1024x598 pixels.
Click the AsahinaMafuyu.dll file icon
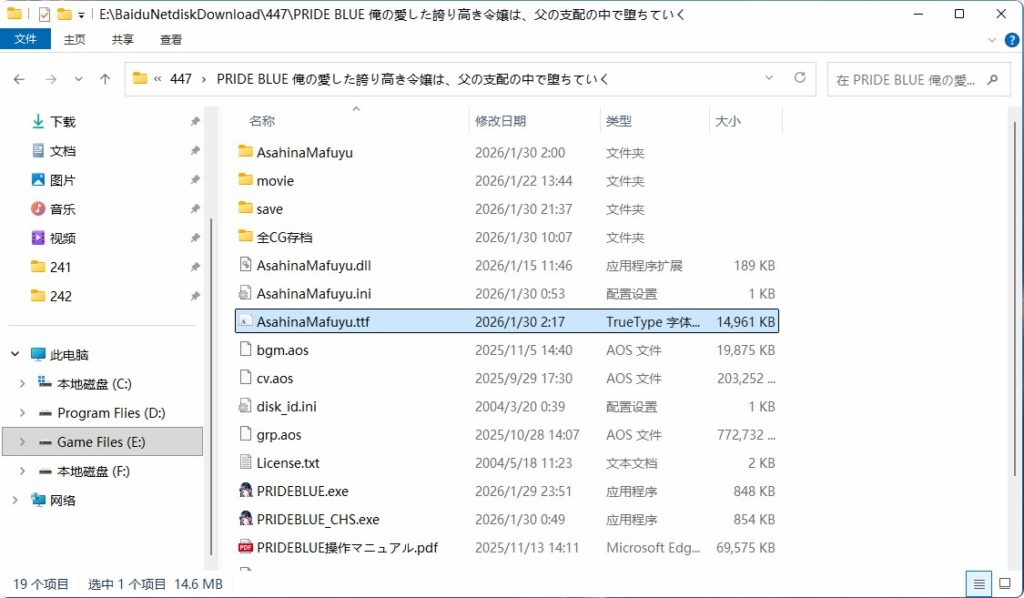tap(246, 264)
